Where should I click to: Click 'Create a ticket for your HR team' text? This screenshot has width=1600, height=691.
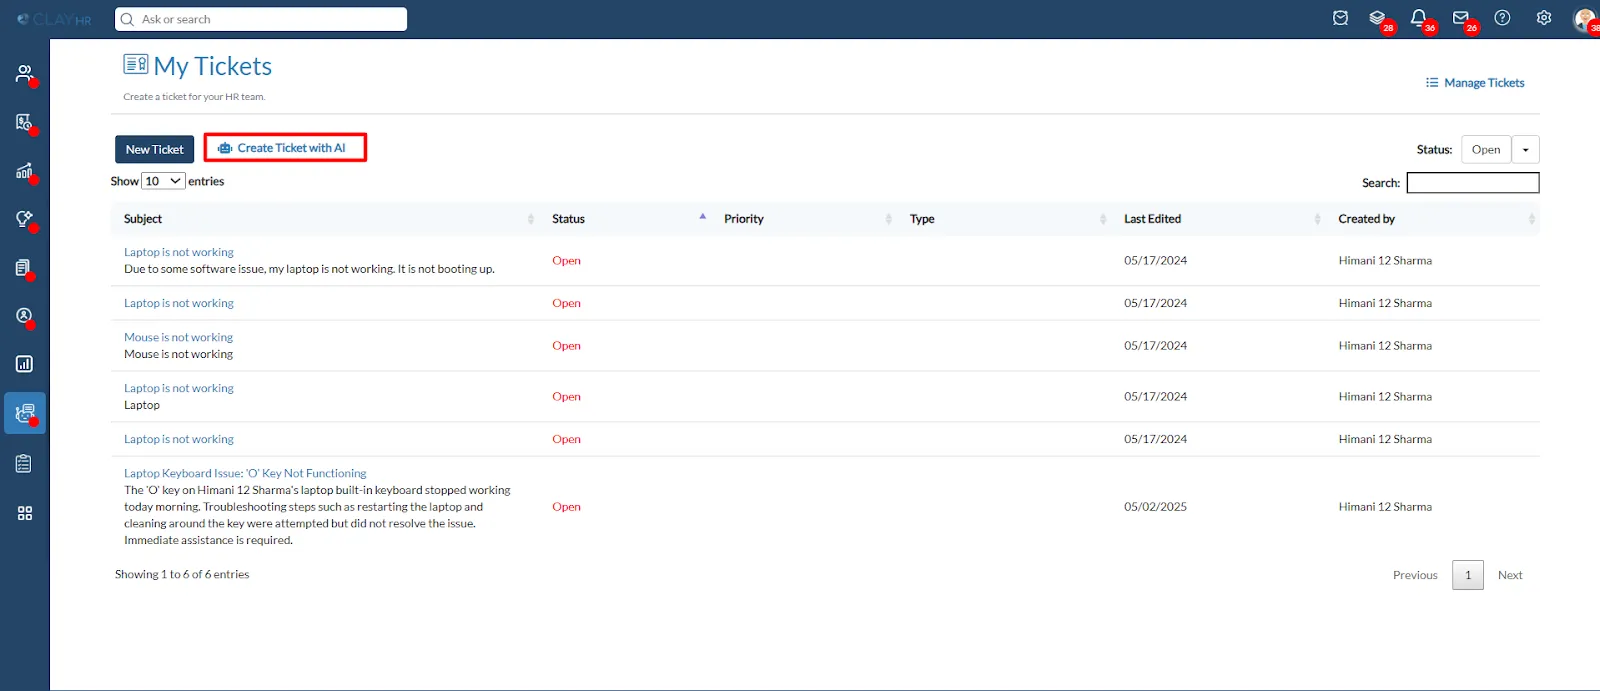pos(194,97)
